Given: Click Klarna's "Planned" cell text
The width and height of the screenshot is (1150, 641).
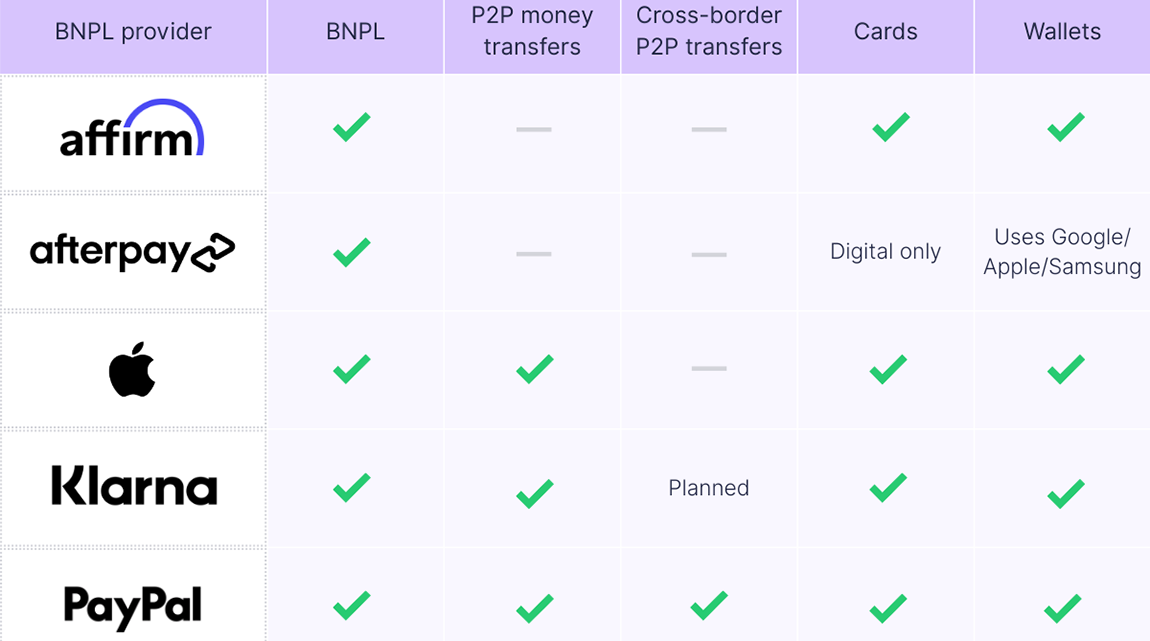Looking at the screenshot, I should [x=708, y=488].
